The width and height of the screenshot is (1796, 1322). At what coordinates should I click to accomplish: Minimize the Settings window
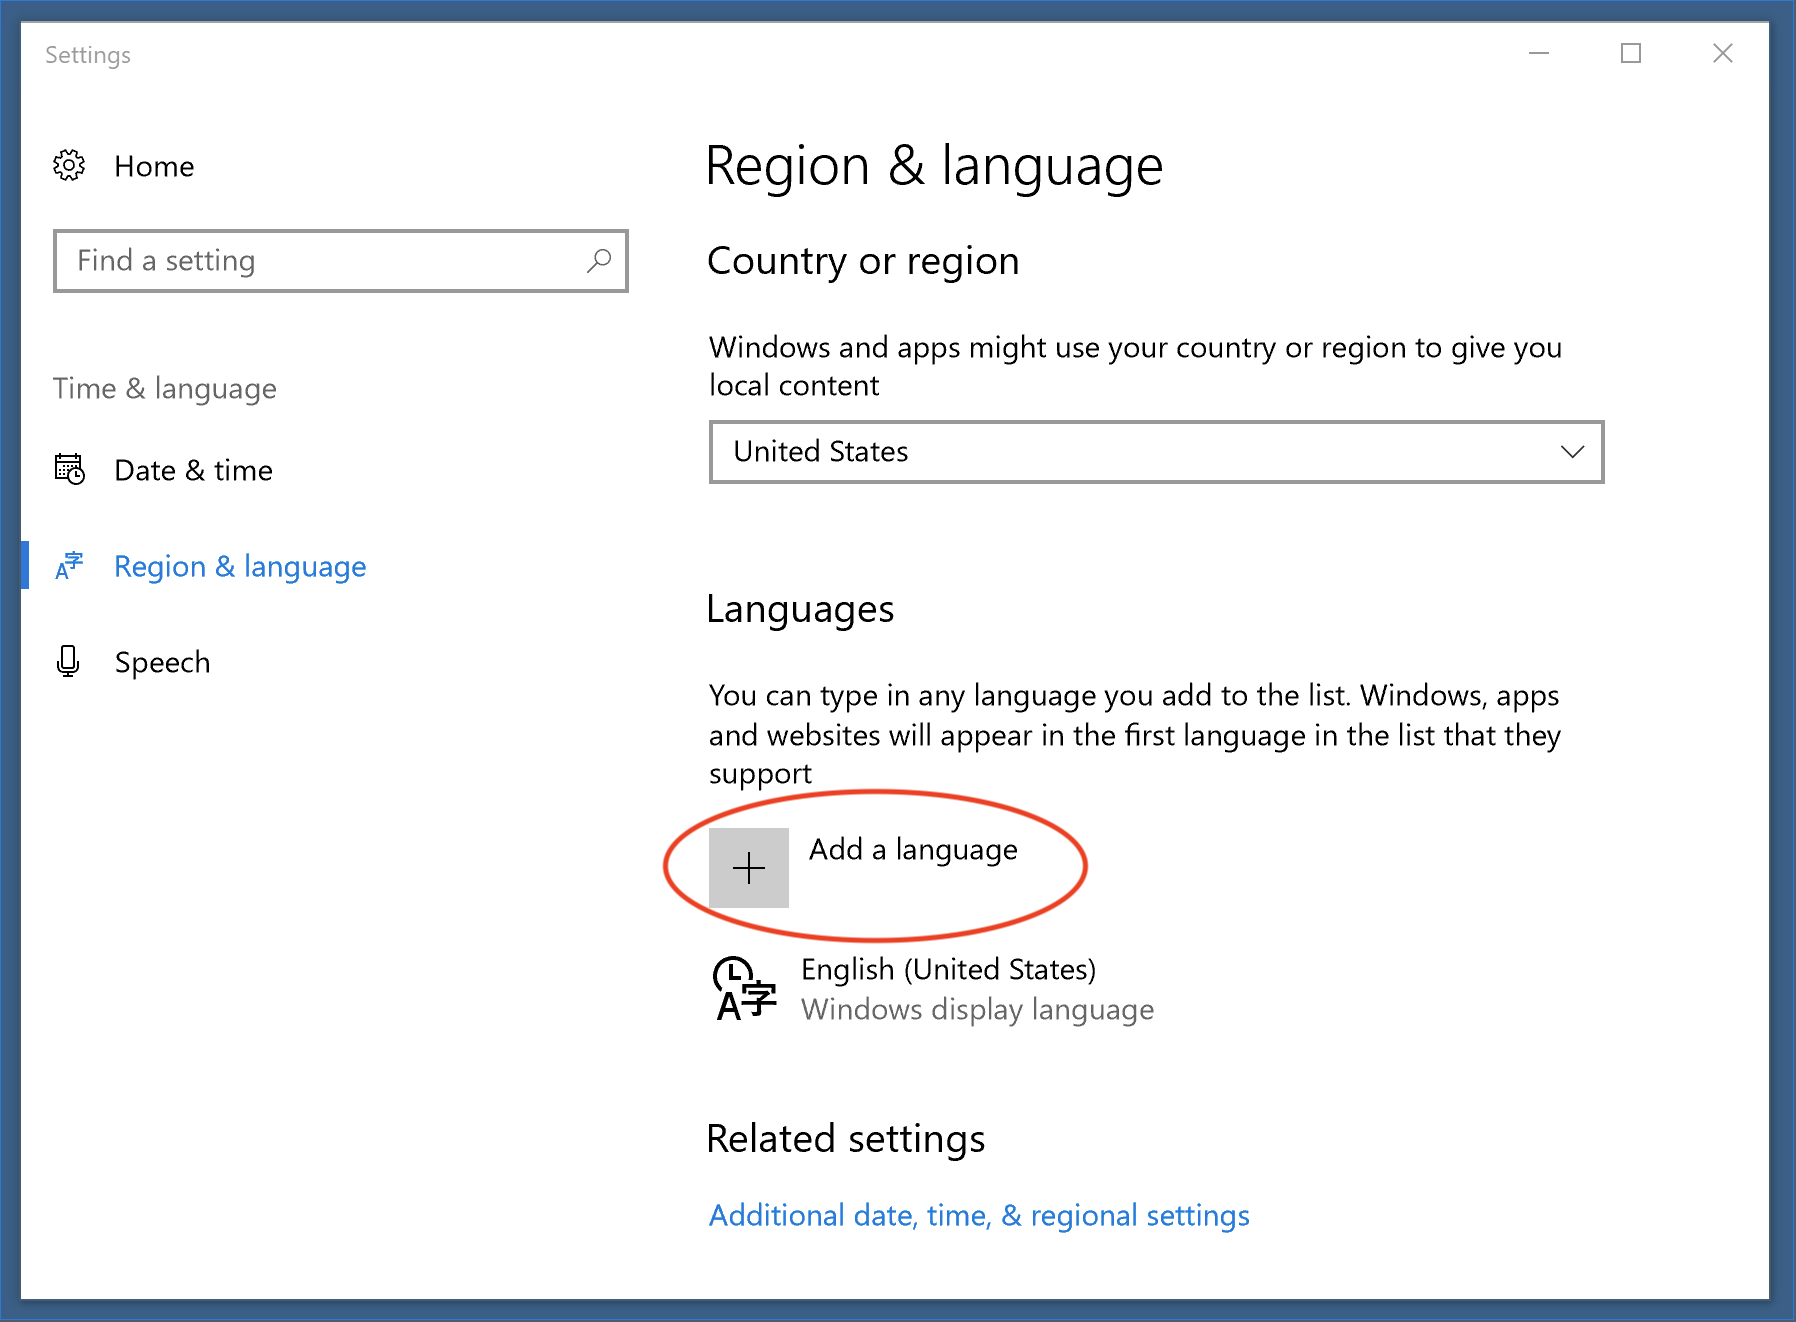[x=1539, y=53]
